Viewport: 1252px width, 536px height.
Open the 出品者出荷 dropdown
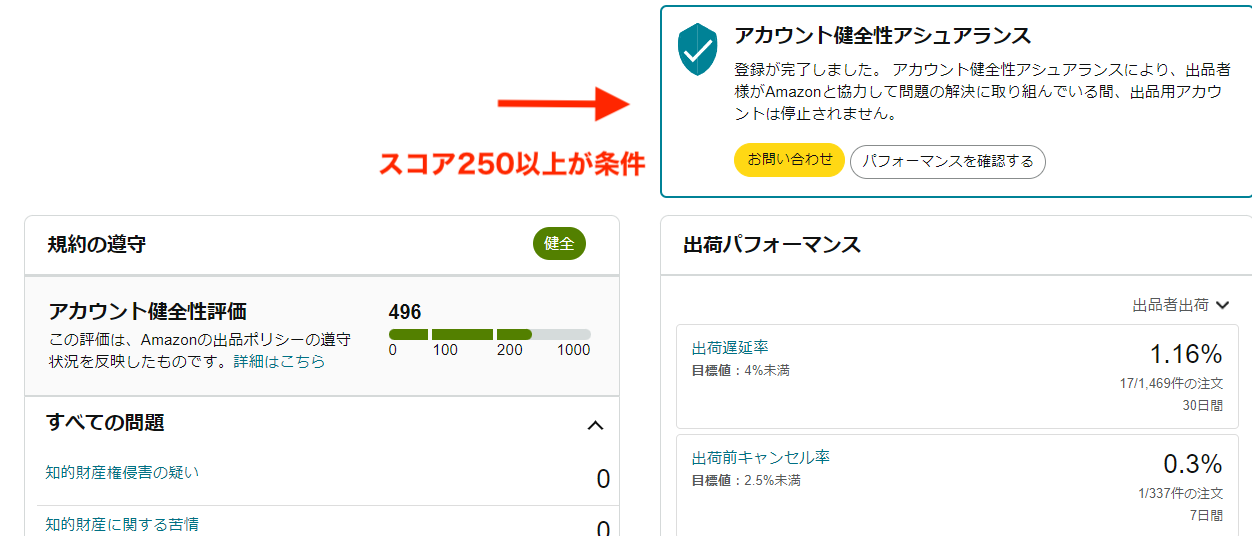[1180, 305]
